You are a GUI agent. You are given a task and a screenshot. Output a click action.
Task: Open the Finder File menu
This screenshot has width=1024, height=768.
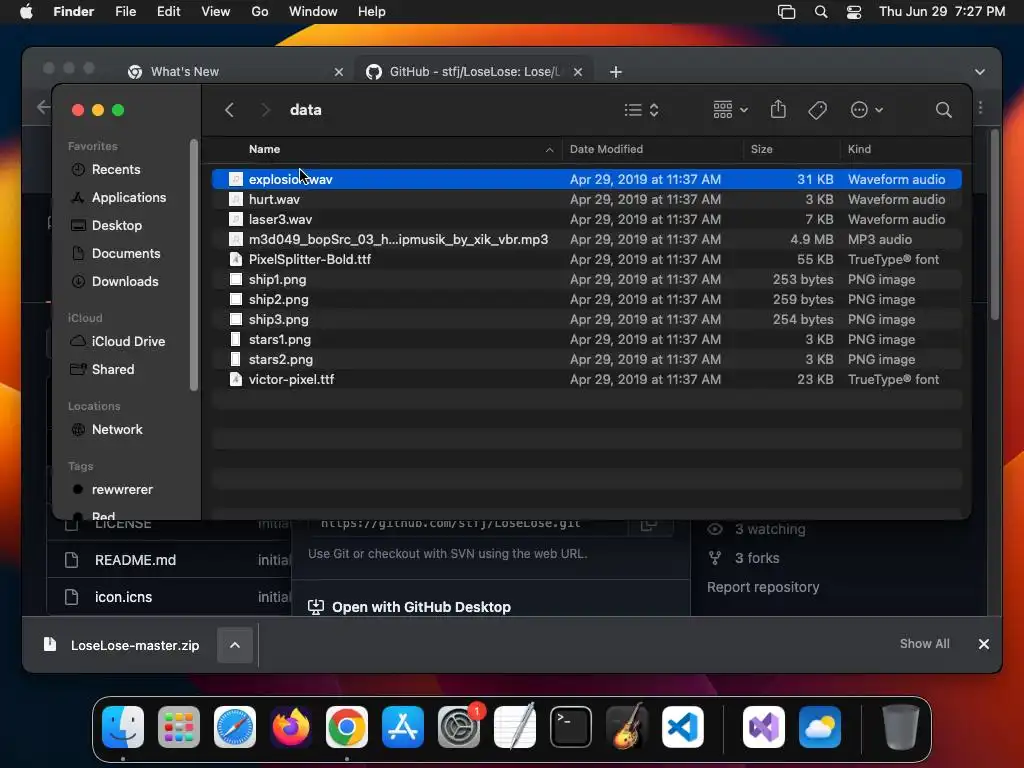[125, 12]
